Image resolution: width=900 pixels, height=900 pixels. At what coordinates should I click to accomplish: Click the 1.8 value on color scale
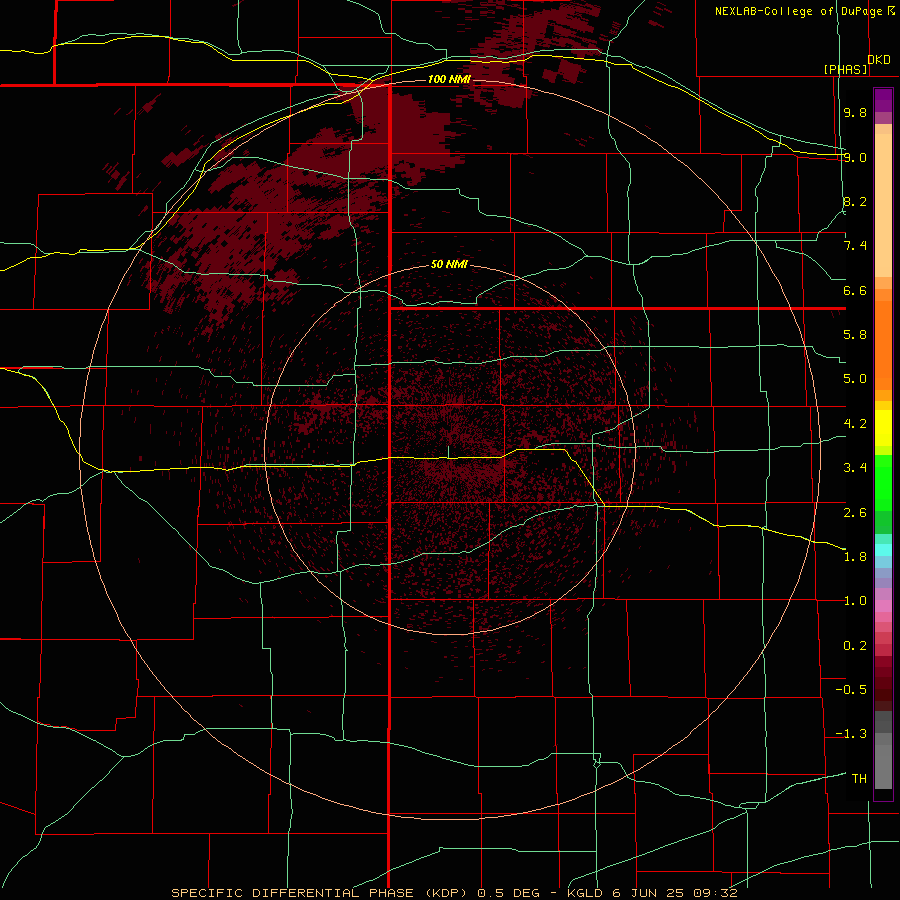(x=855, y=557)
